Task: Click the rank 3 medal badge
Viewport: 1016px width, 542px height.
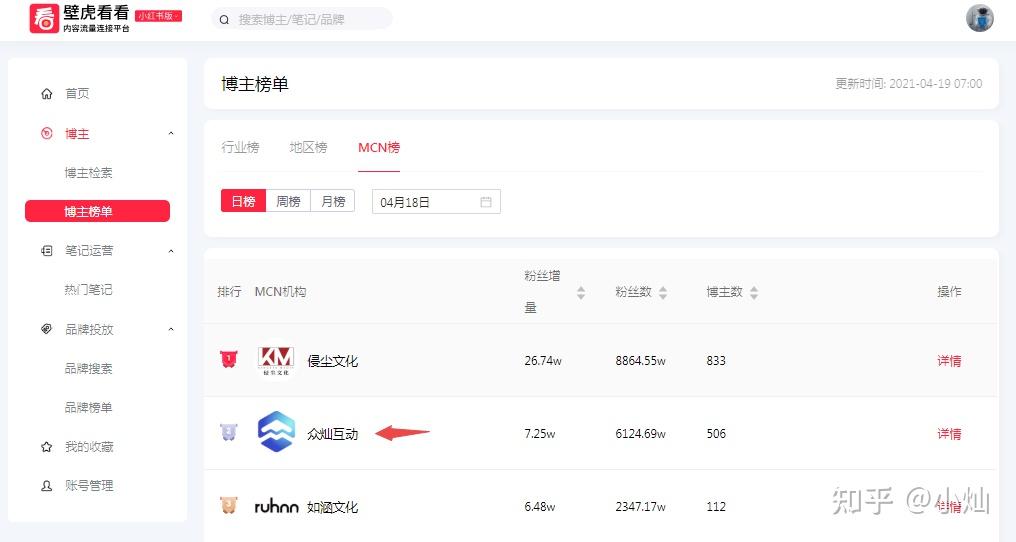Action: [x=229, y=505]
